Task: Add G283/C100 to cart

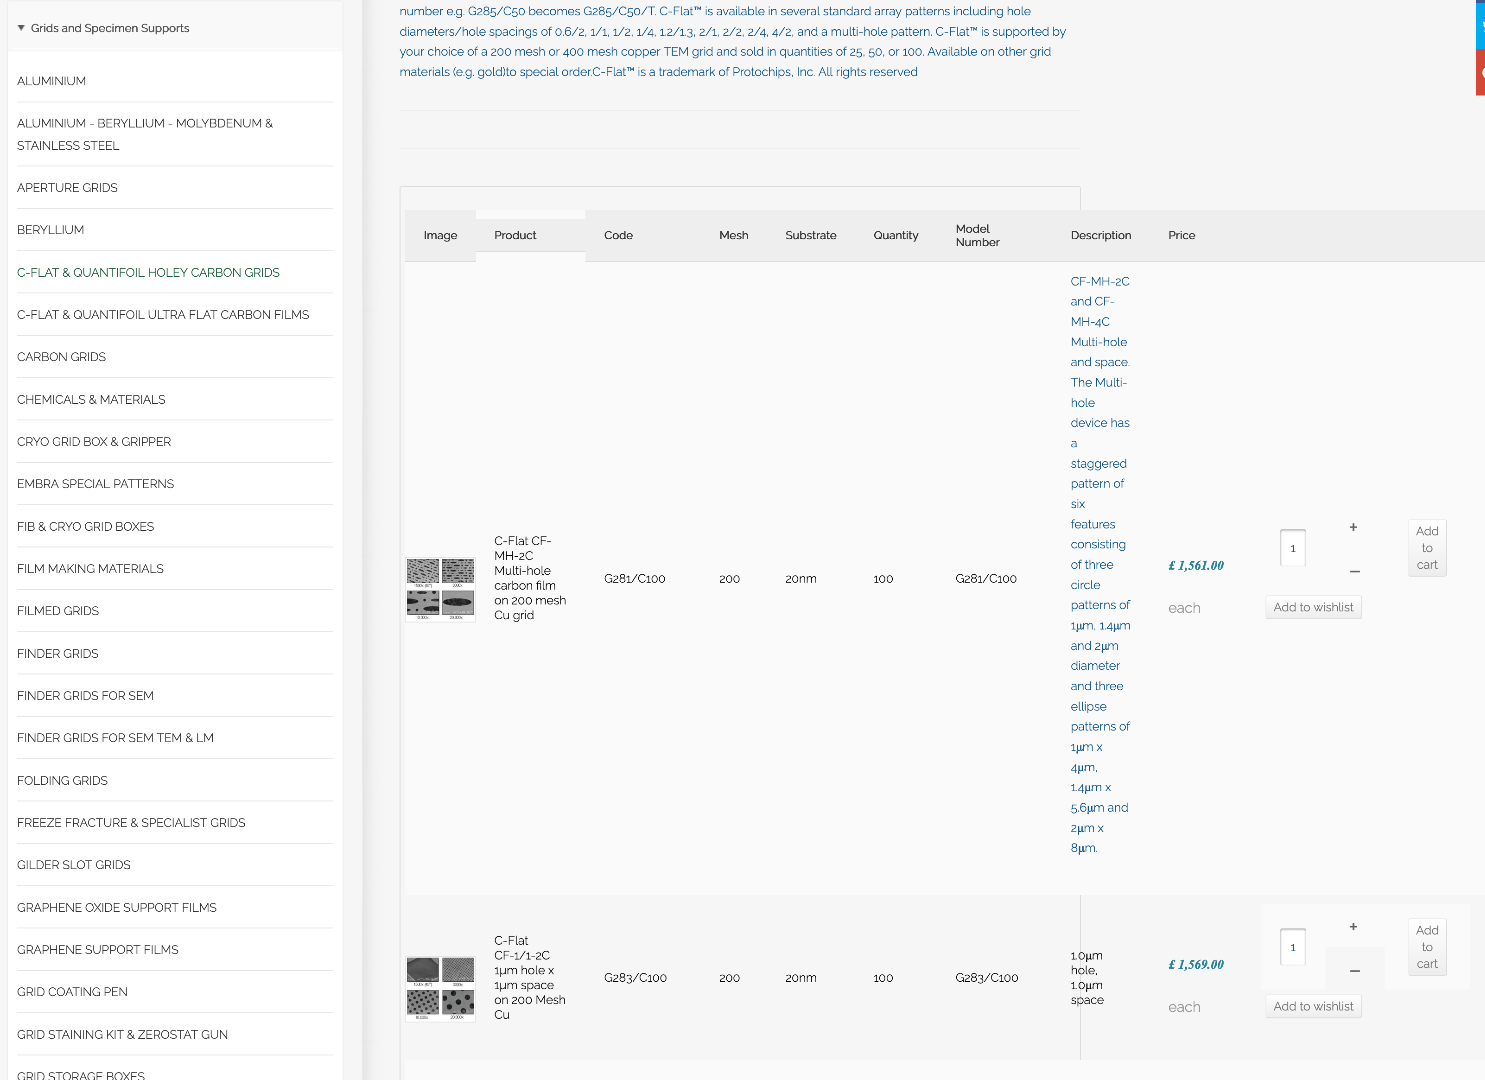Action: (1427, 947)
